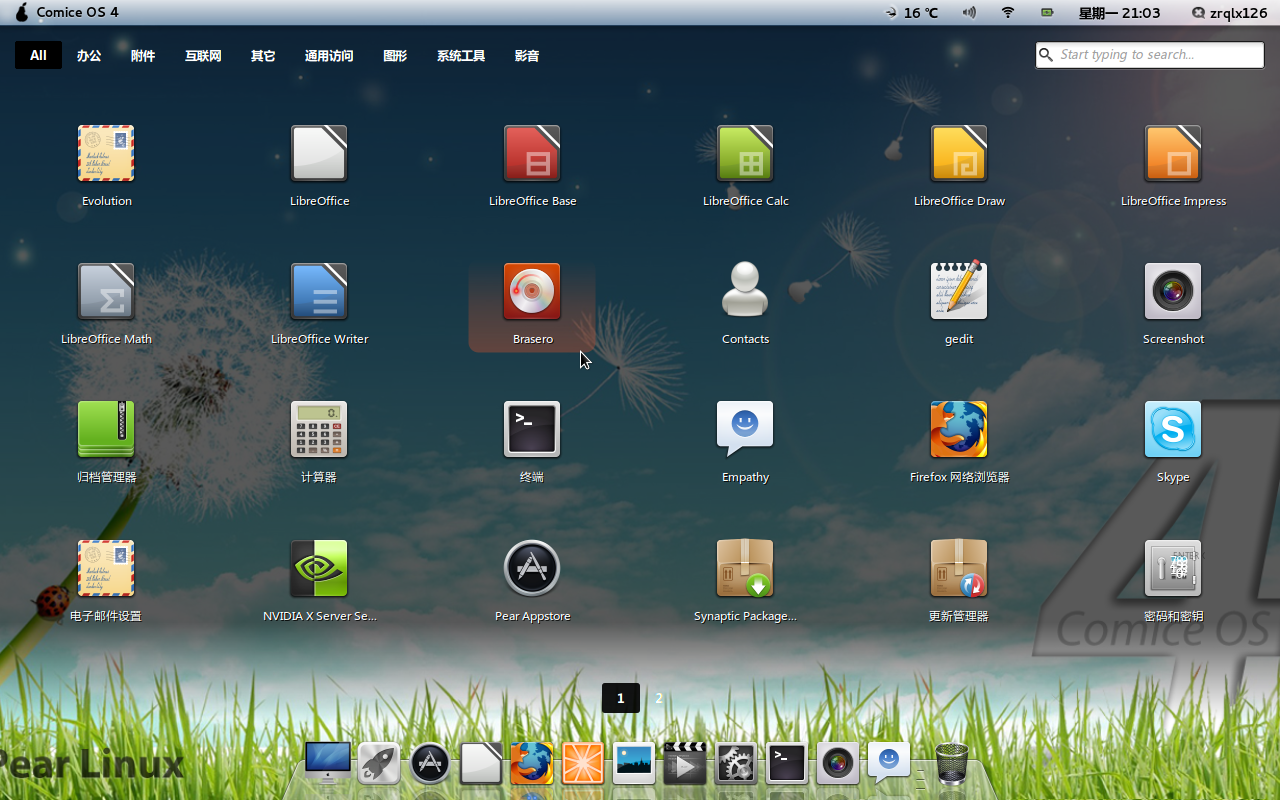Image resolution: width=1280 pixels, height=800 pixels.
Task: Open the 16 °C weather indicator
Action: point(912,13)
